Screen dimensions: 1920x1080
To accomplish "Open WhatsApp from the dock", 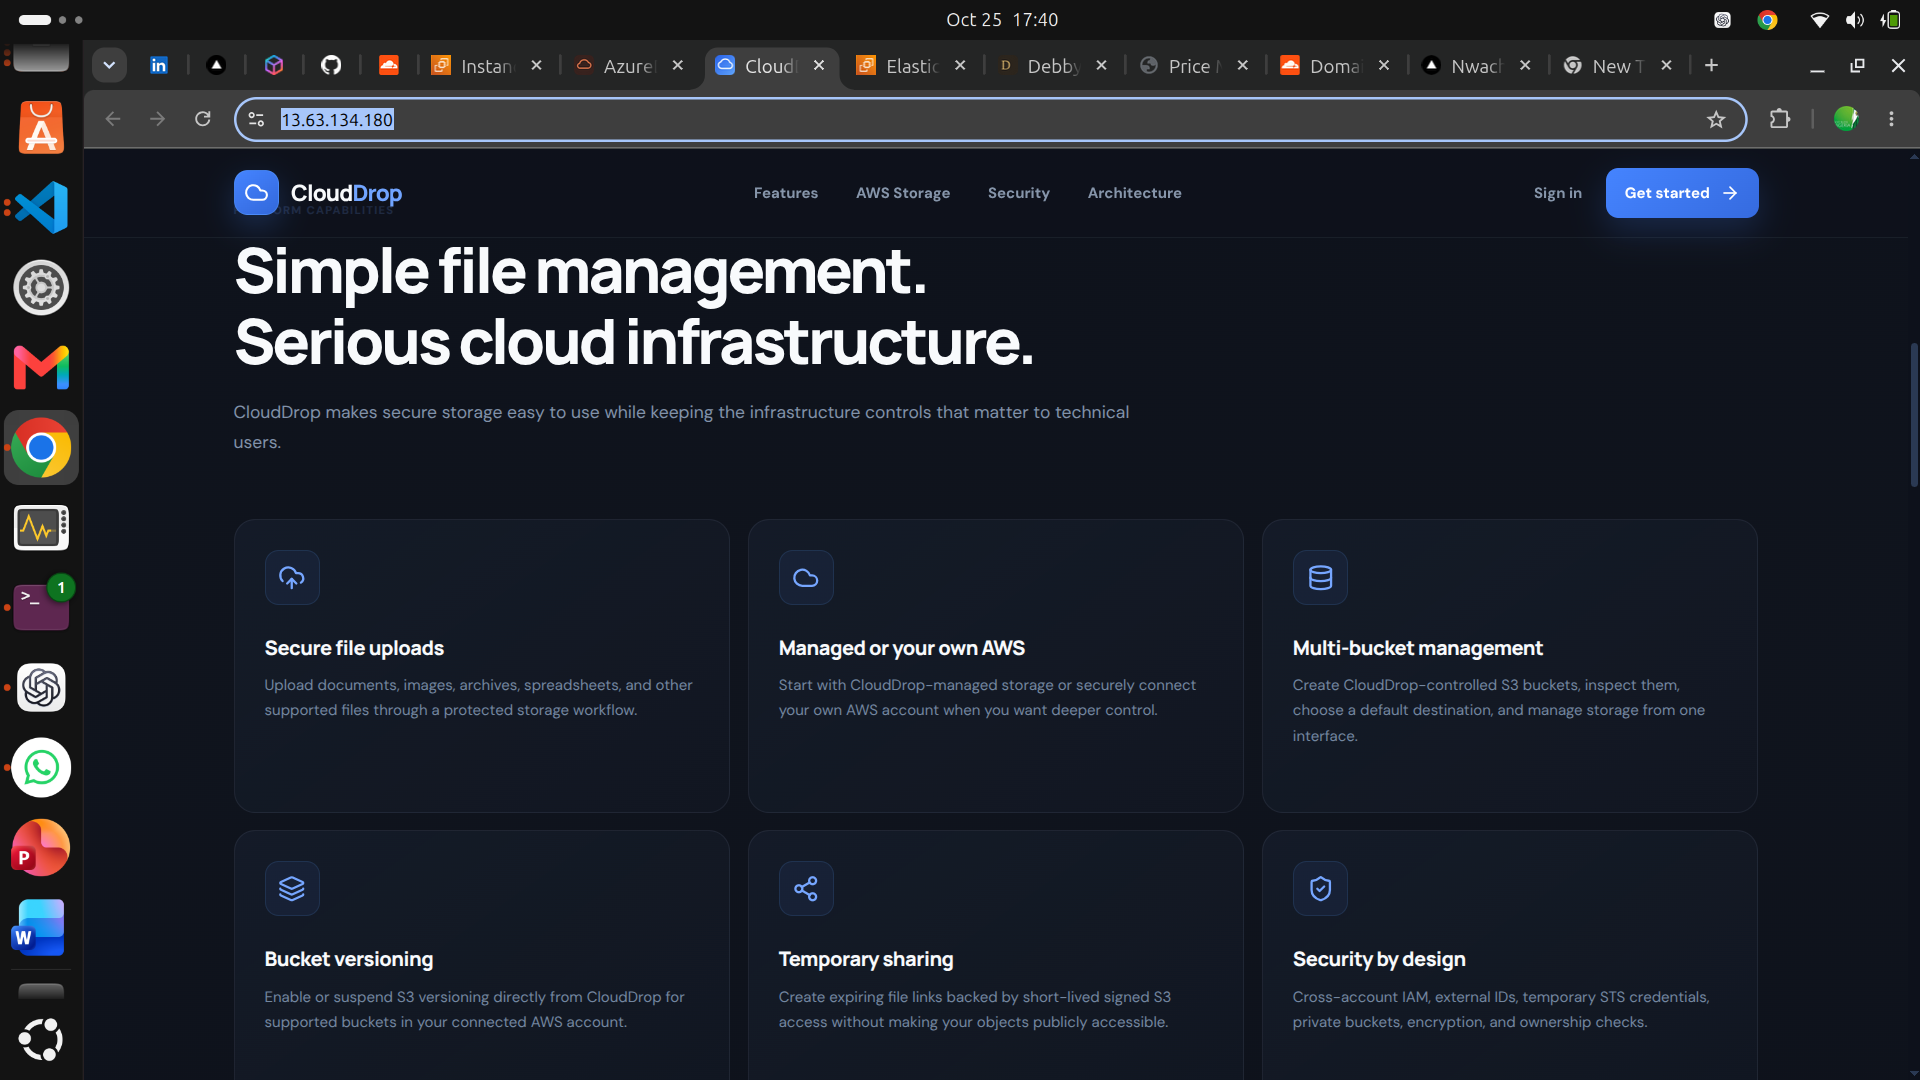I will point(41,767).
